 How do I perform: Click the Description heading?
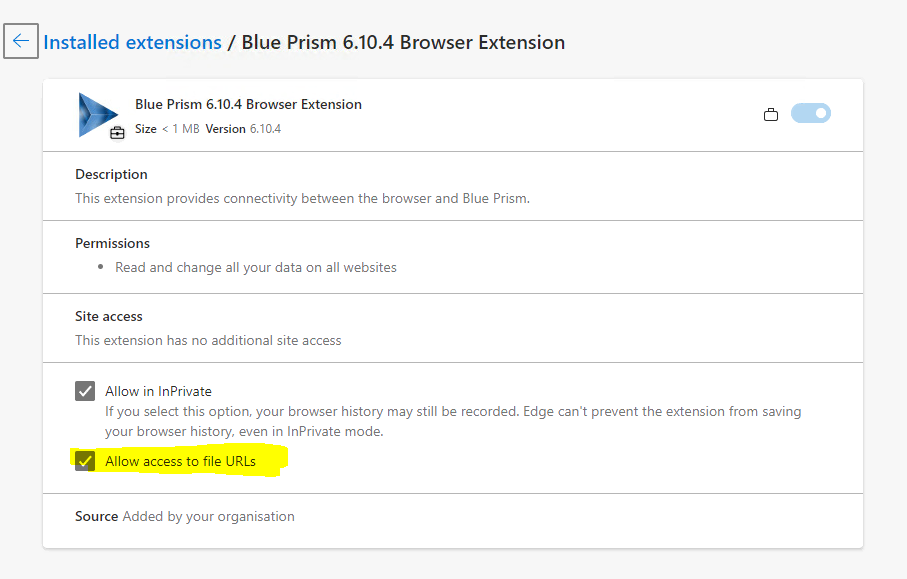[111, 174]
